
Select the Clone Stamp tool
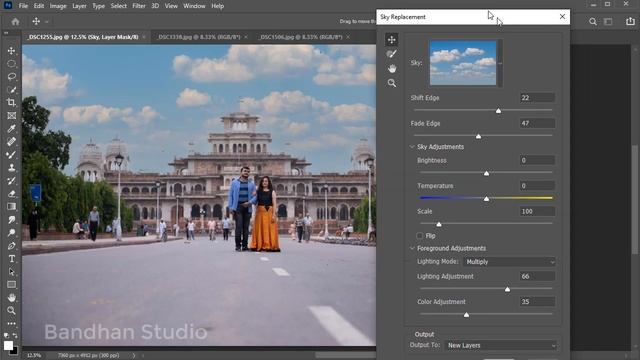[11, 168]
